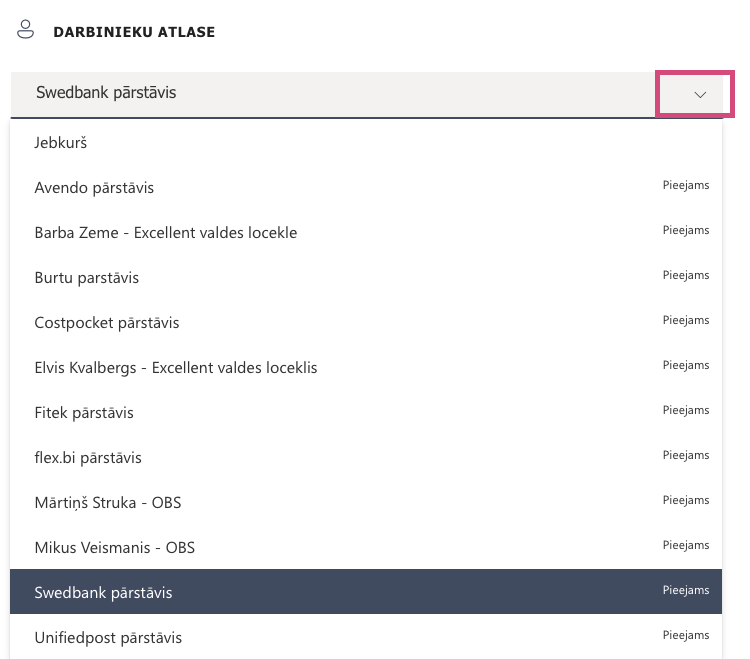Click the person icon beside Darbinieku atlase
Viewport: 750px width, 659px height.
(26, 29)
